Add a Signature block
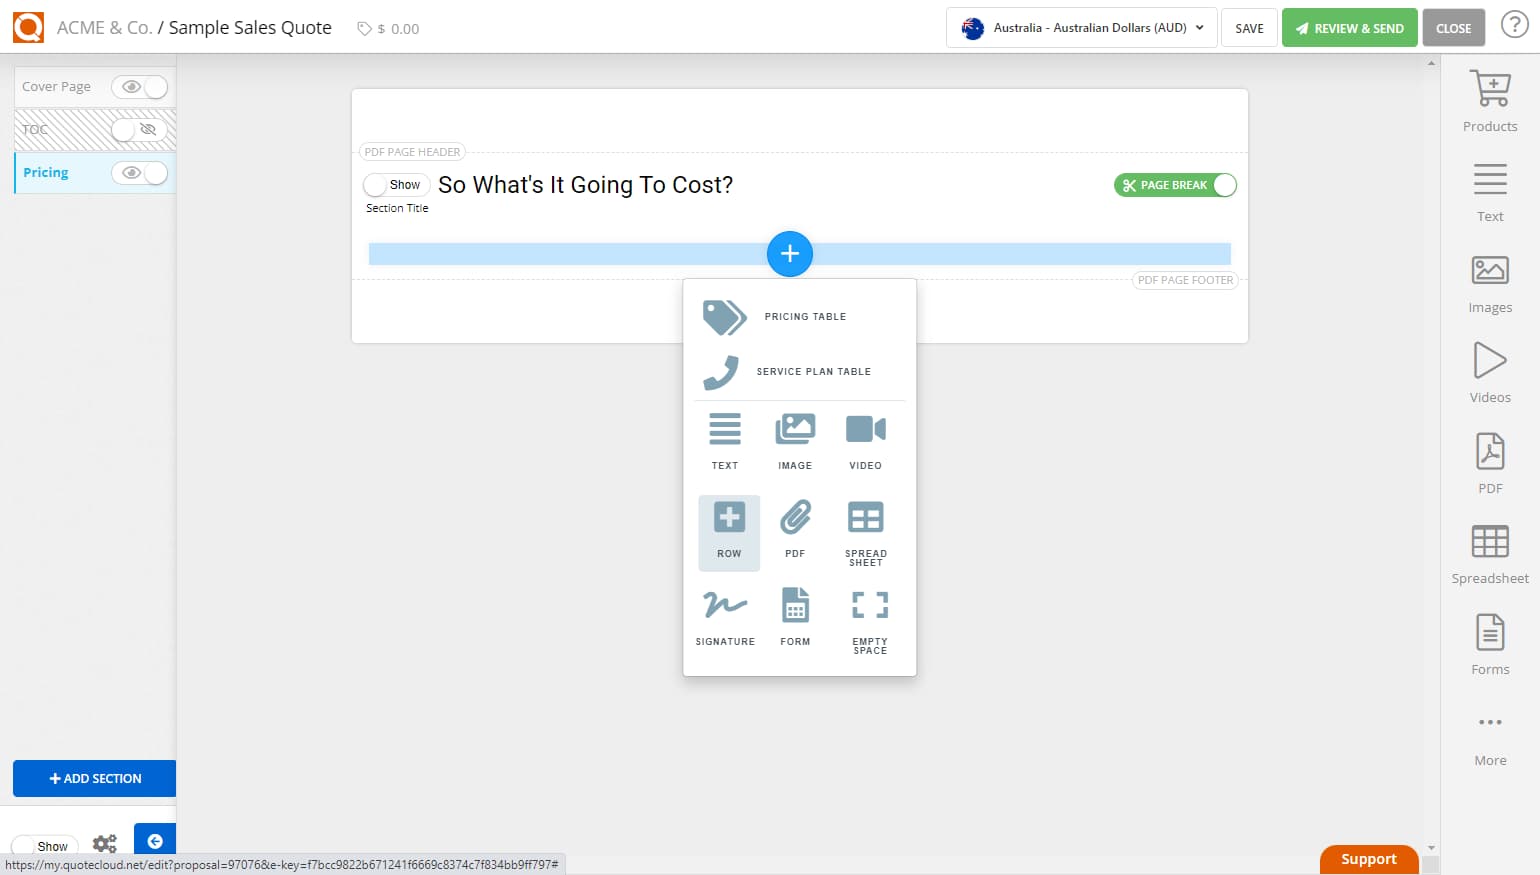Viewport: 1540px width, 875px height. click(724, 615)
